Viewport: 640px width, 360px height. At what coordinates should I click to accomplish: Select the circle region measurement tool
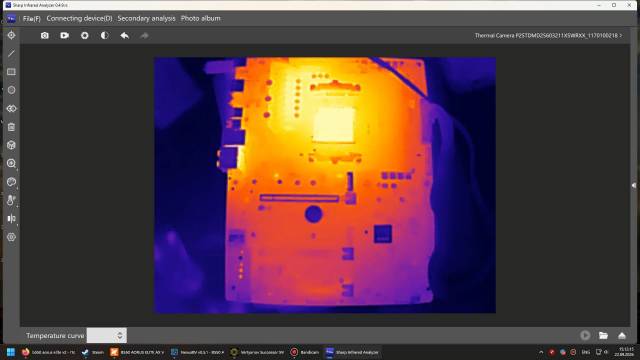click(11, 90)
